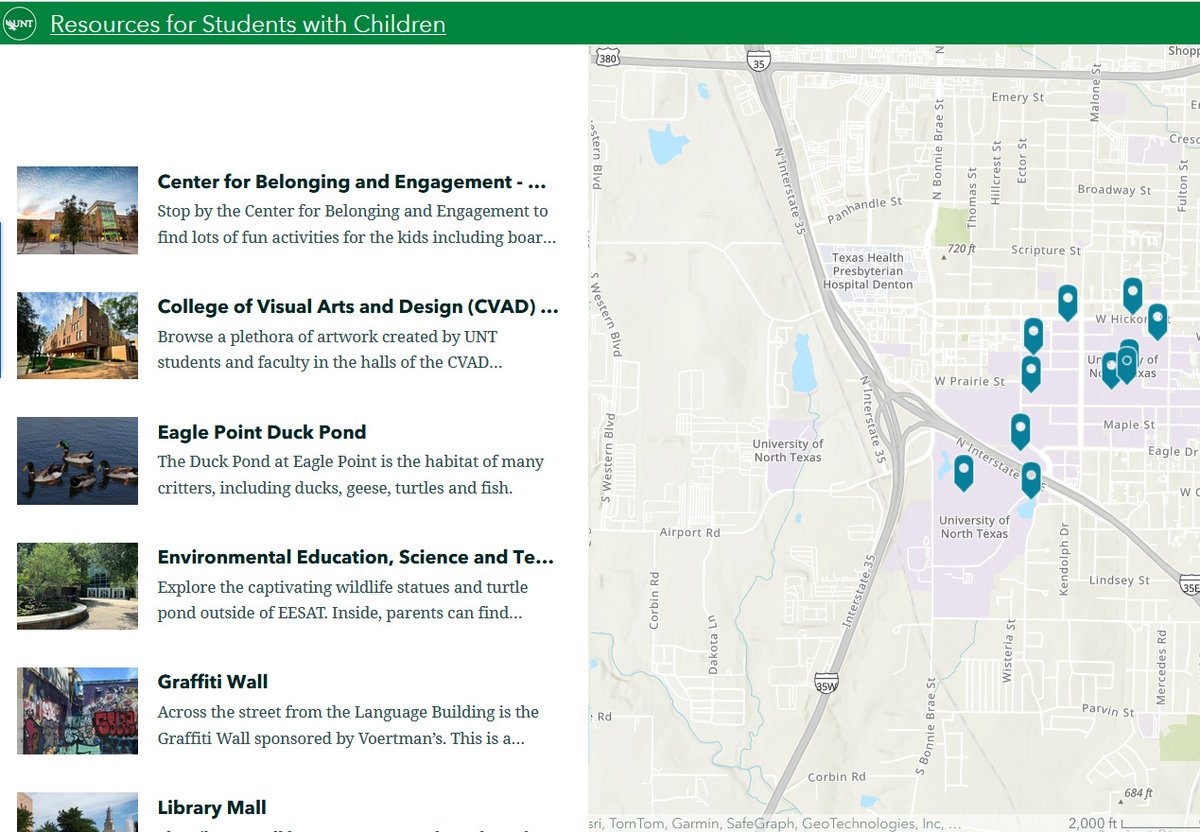The image size is (1200, 832).
Task: Select the map pin covering 'North' in the University label cluster
Action: coord(1109,369)
